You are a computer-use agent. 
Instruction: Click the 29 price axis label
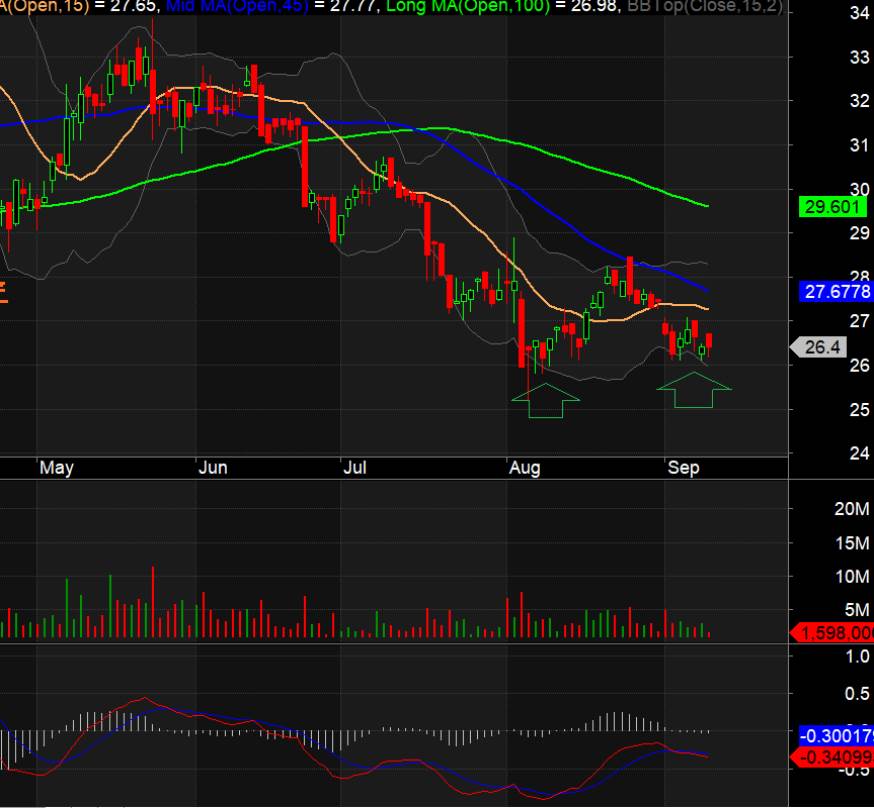(x=860, y=233)
